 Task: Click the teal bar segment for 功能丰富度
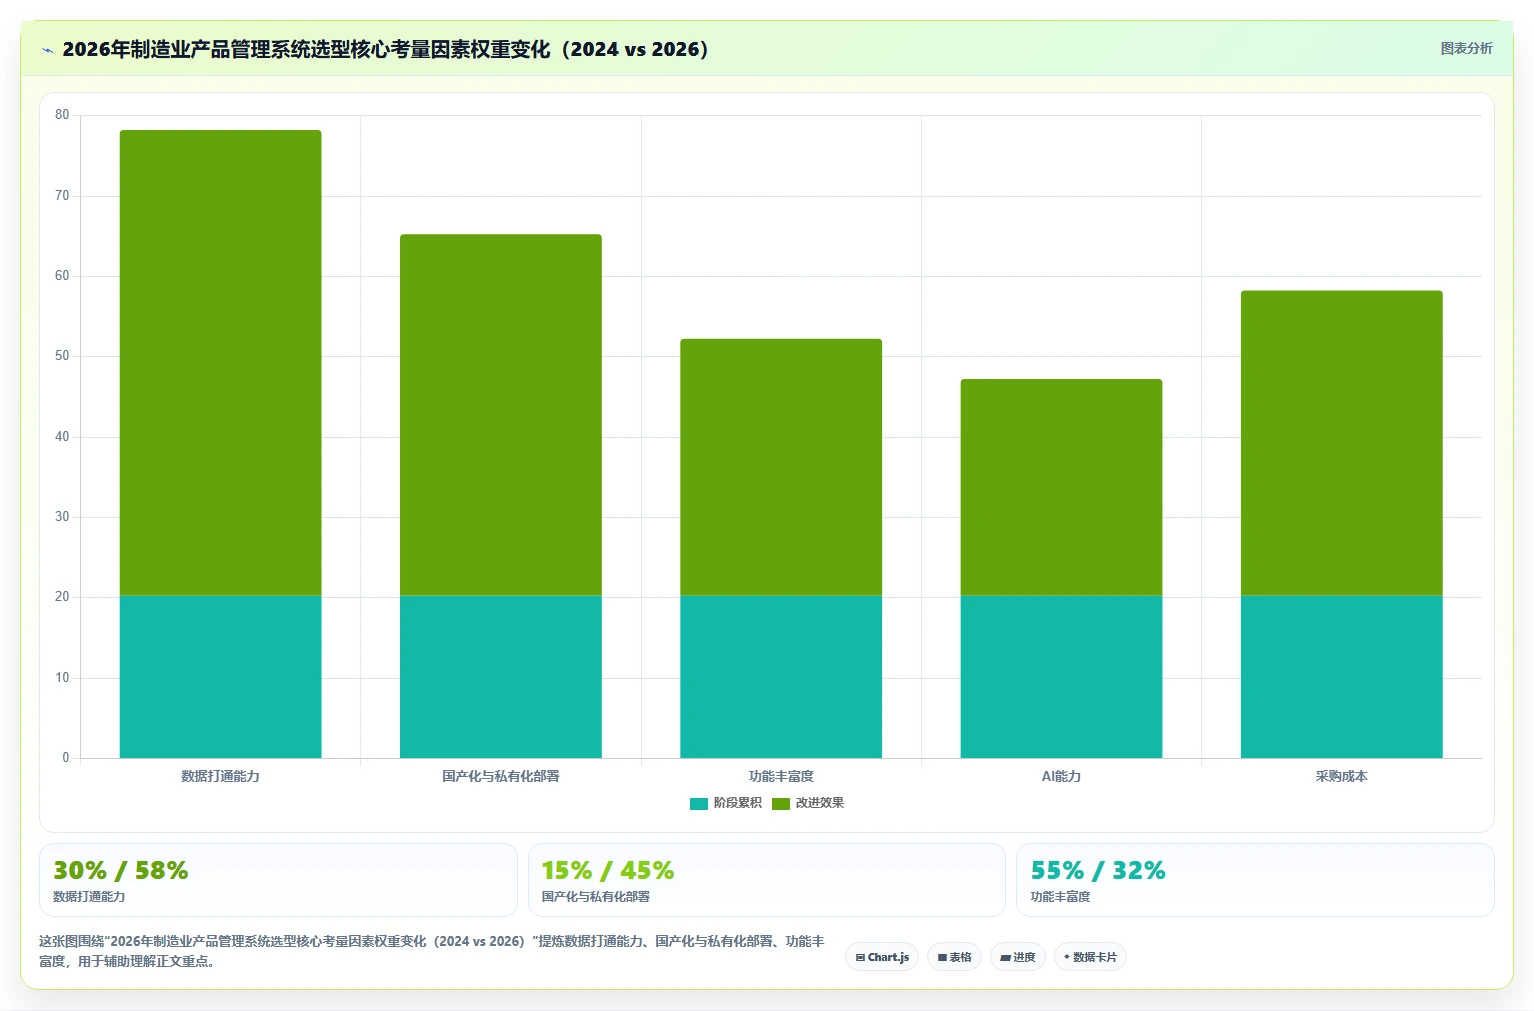tap(781, 677)
